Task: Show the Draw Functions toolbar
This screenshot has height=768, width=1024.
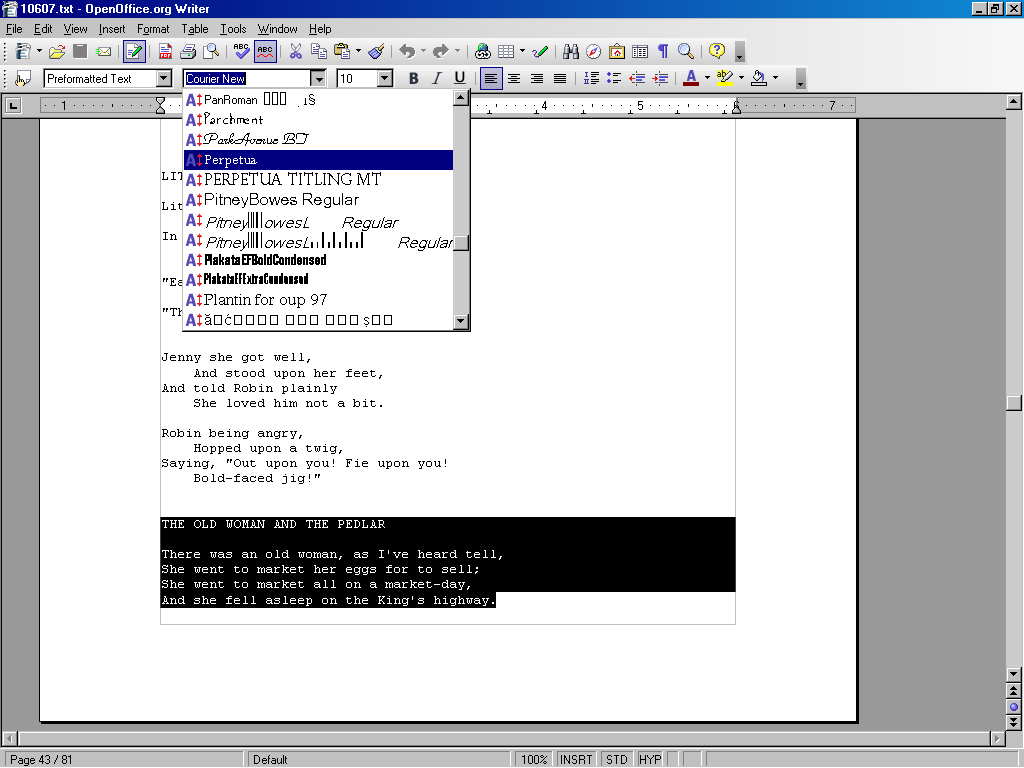Action: [540, 51]
